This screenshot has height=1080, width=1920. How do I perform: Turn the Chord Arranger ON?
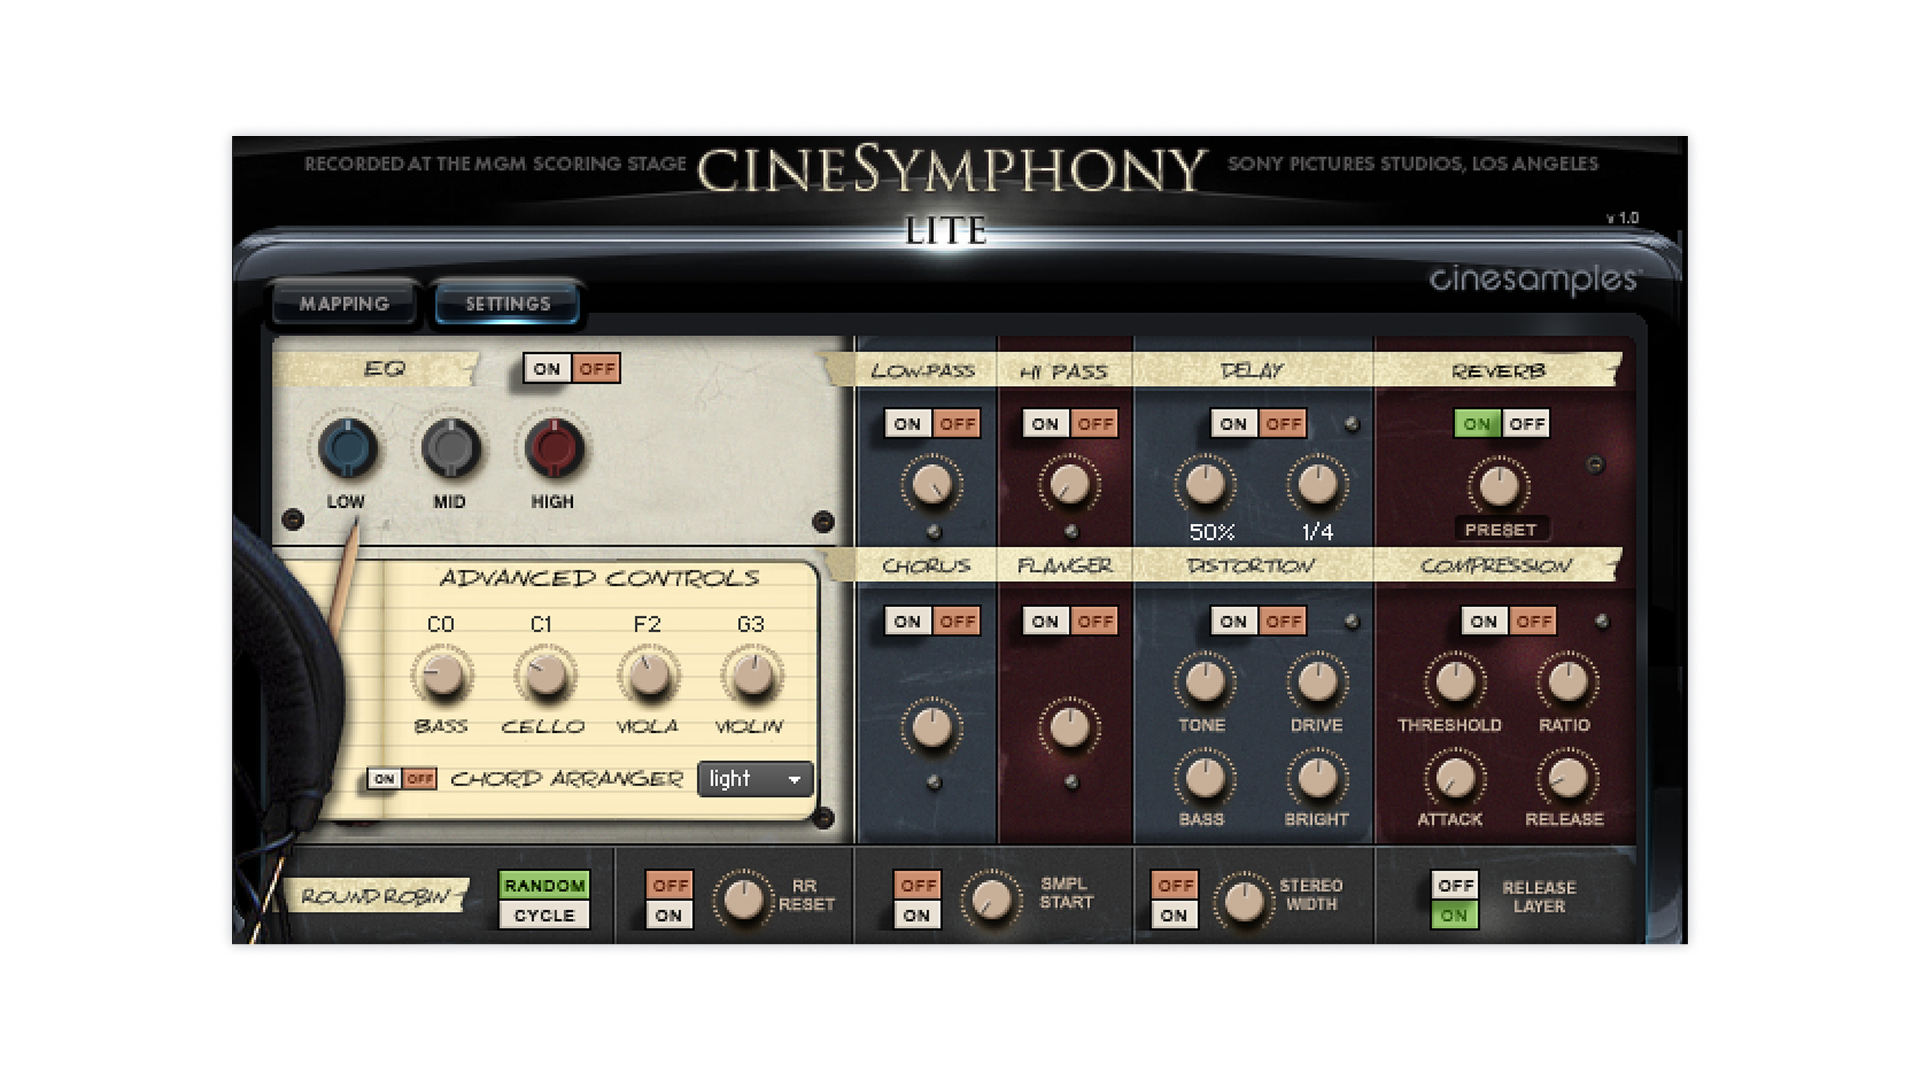pyautogui.click(x=384, y=779)
